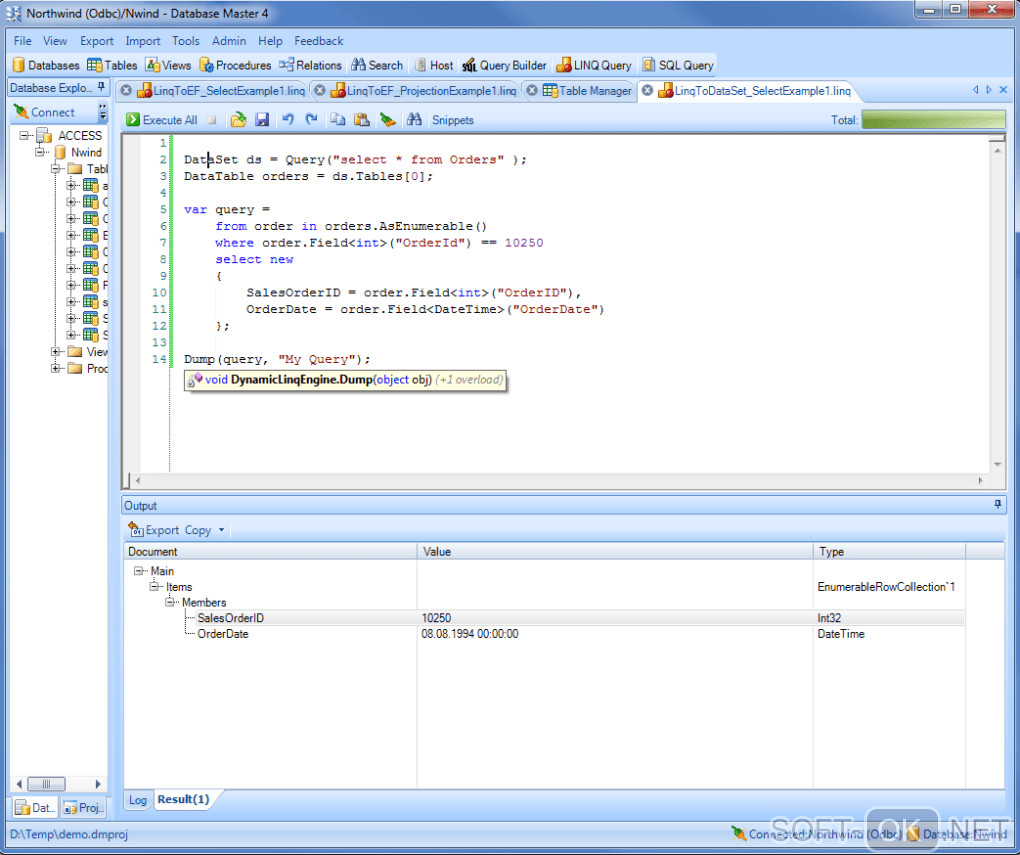Click the Save disk icon

pyautogui.click(x=262, y=120)
